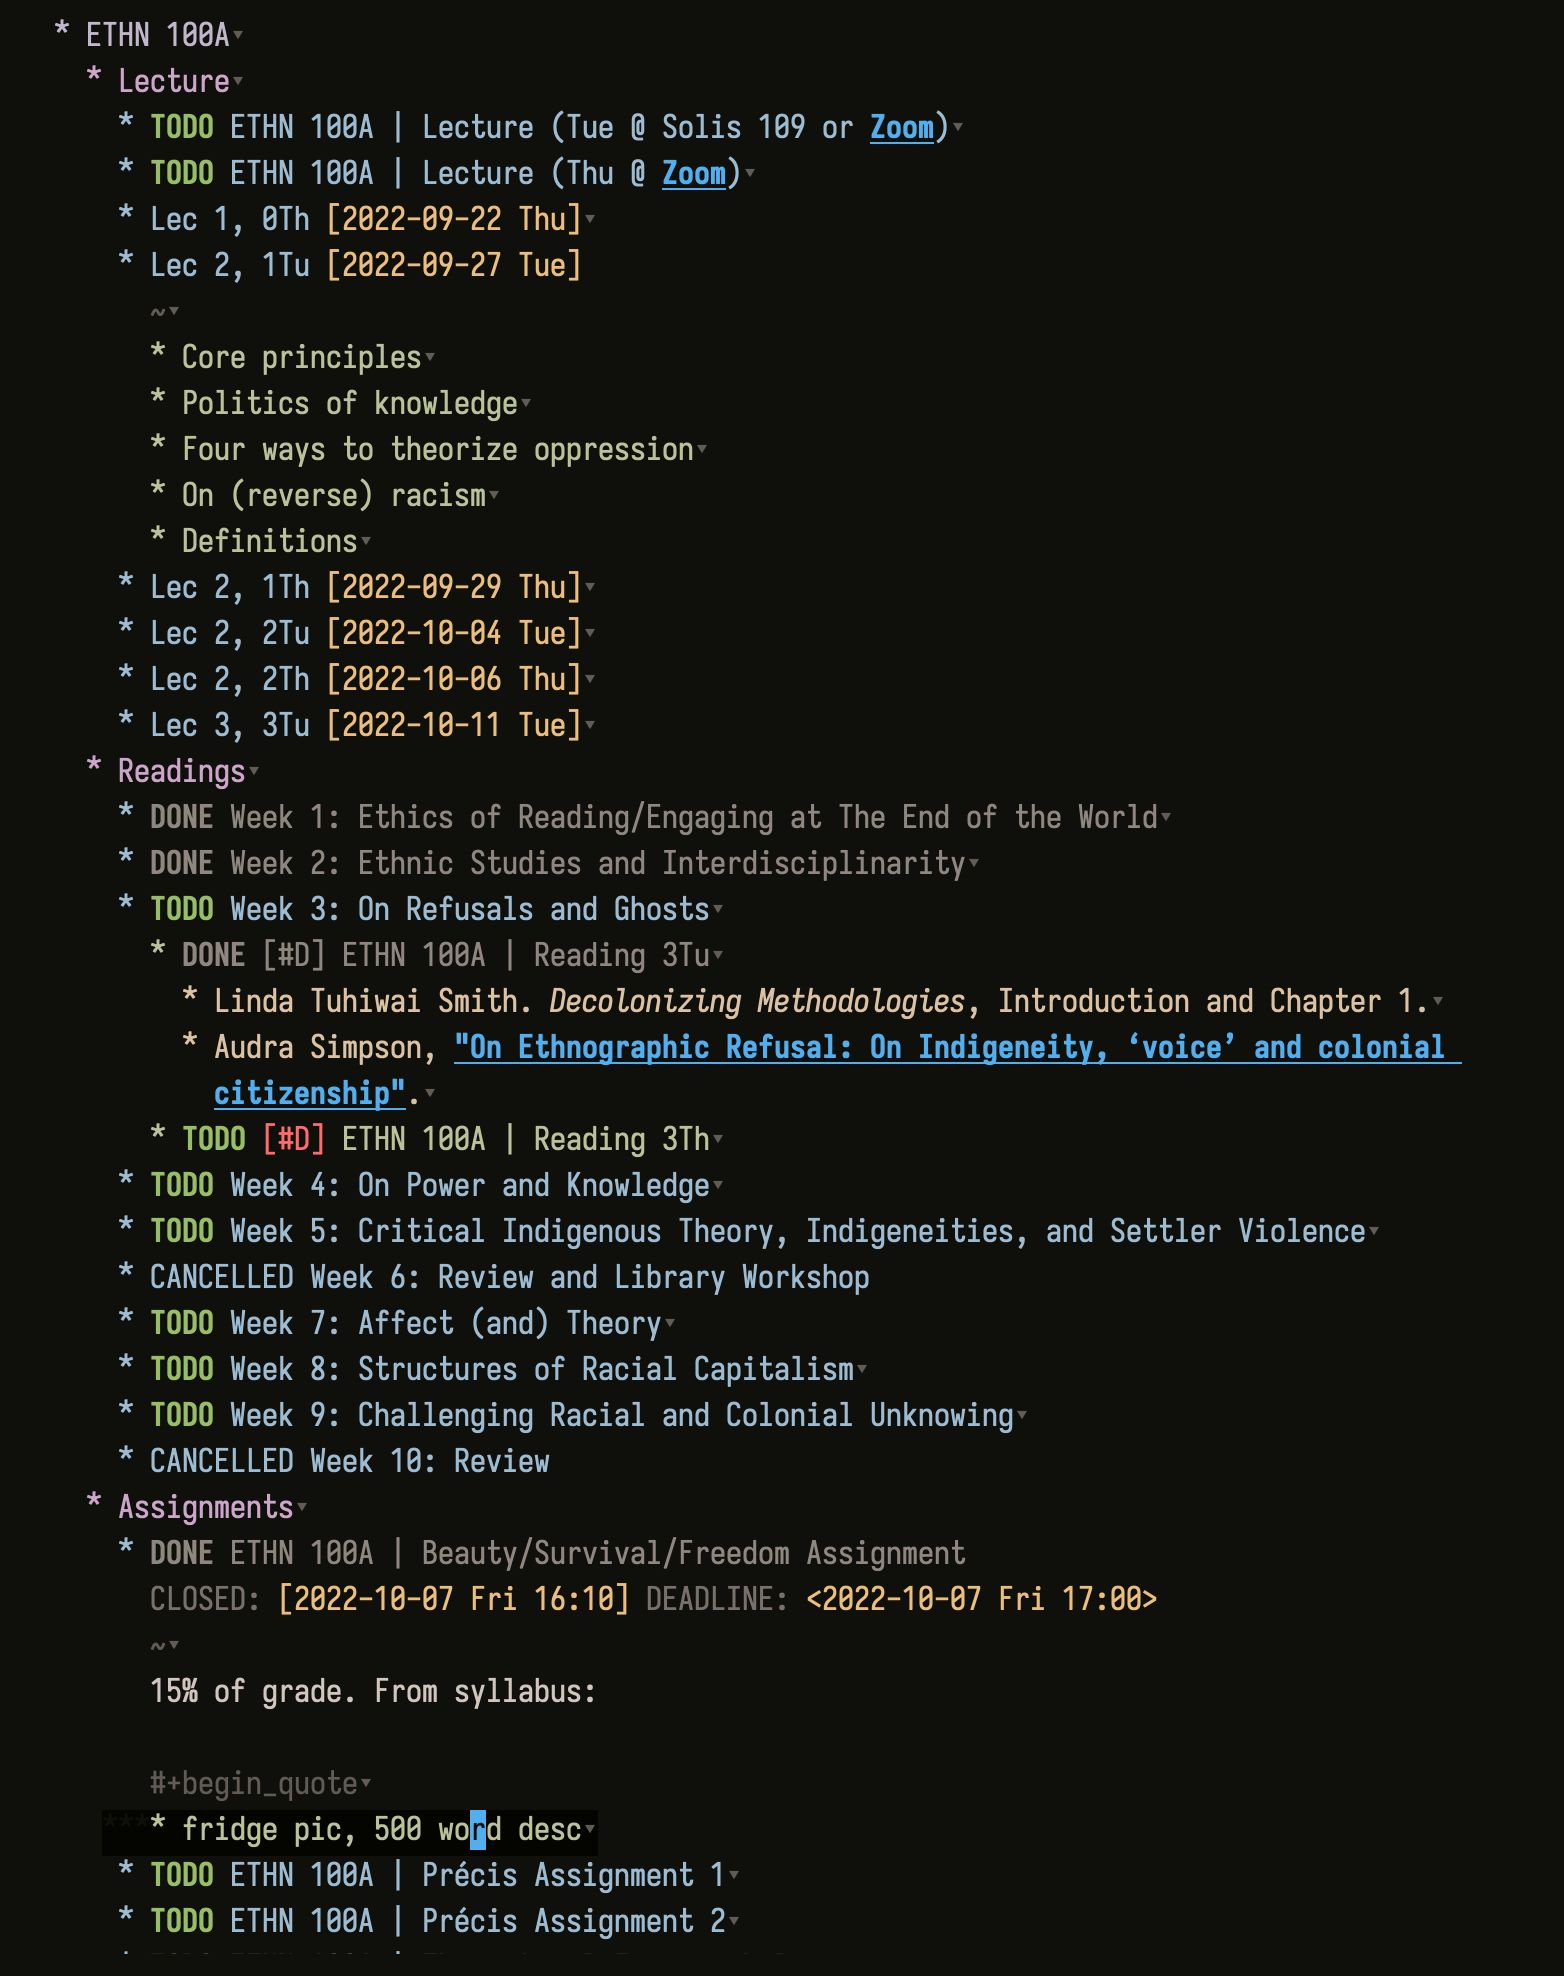Click the Lecture section heading
Viewport: 1564px width, 1976px height.
(x=174, y=81)
